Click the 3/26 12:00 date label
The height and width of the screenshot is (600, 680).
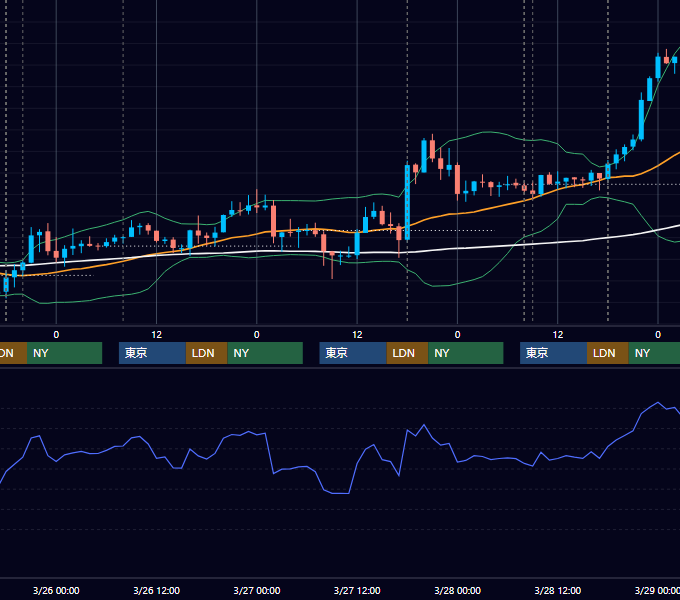(157, 590)
